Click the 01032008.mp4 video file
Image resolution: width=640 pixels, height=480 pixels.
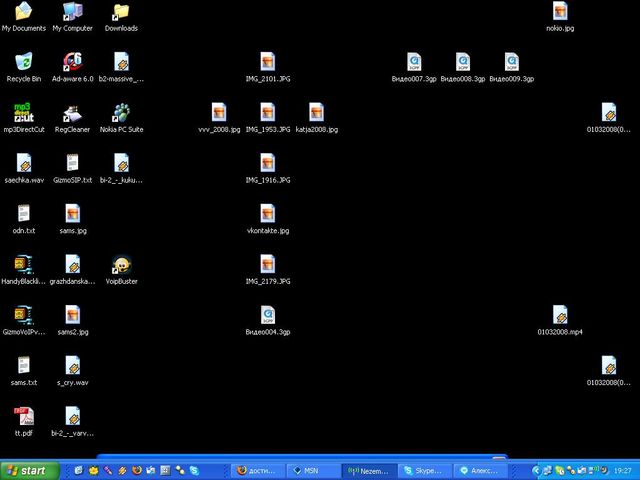[x=560, y=315]
